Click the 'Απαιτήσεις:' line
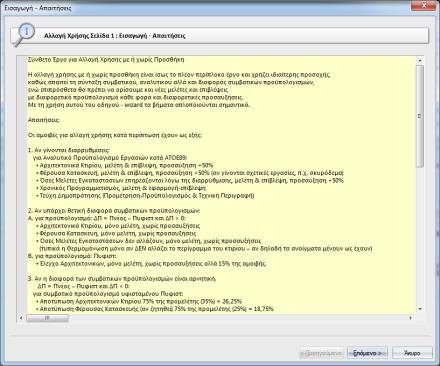 coord(44,120)
